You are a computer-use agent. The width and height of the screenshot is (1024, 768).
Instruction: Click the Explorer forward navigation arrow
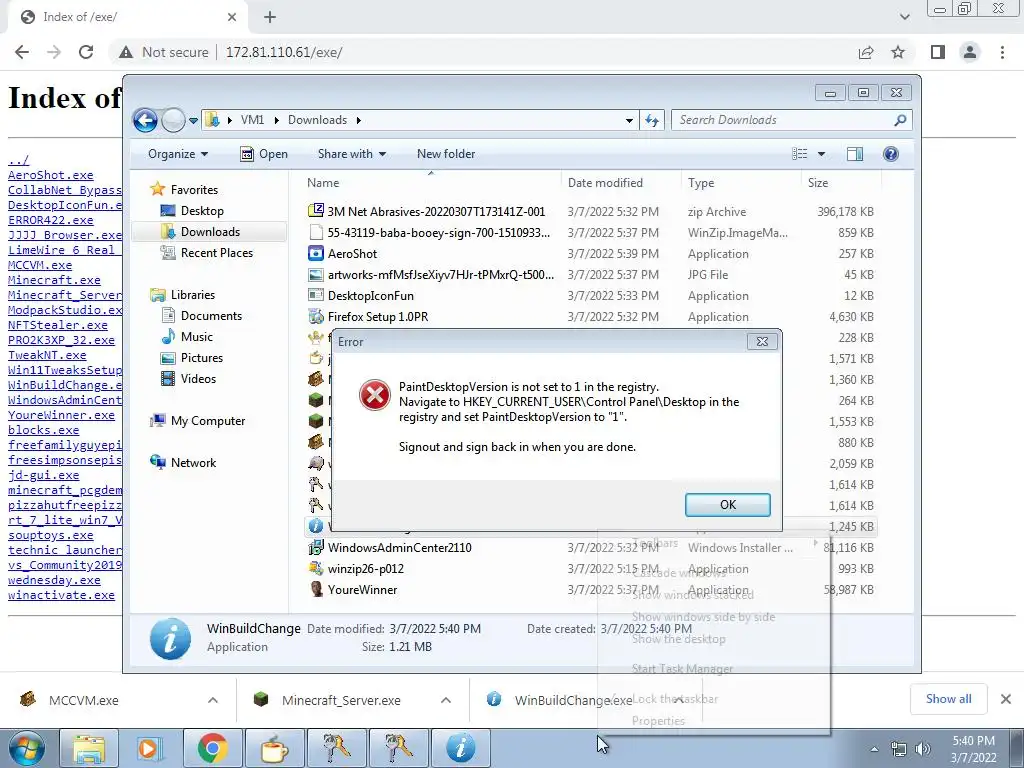173,120
